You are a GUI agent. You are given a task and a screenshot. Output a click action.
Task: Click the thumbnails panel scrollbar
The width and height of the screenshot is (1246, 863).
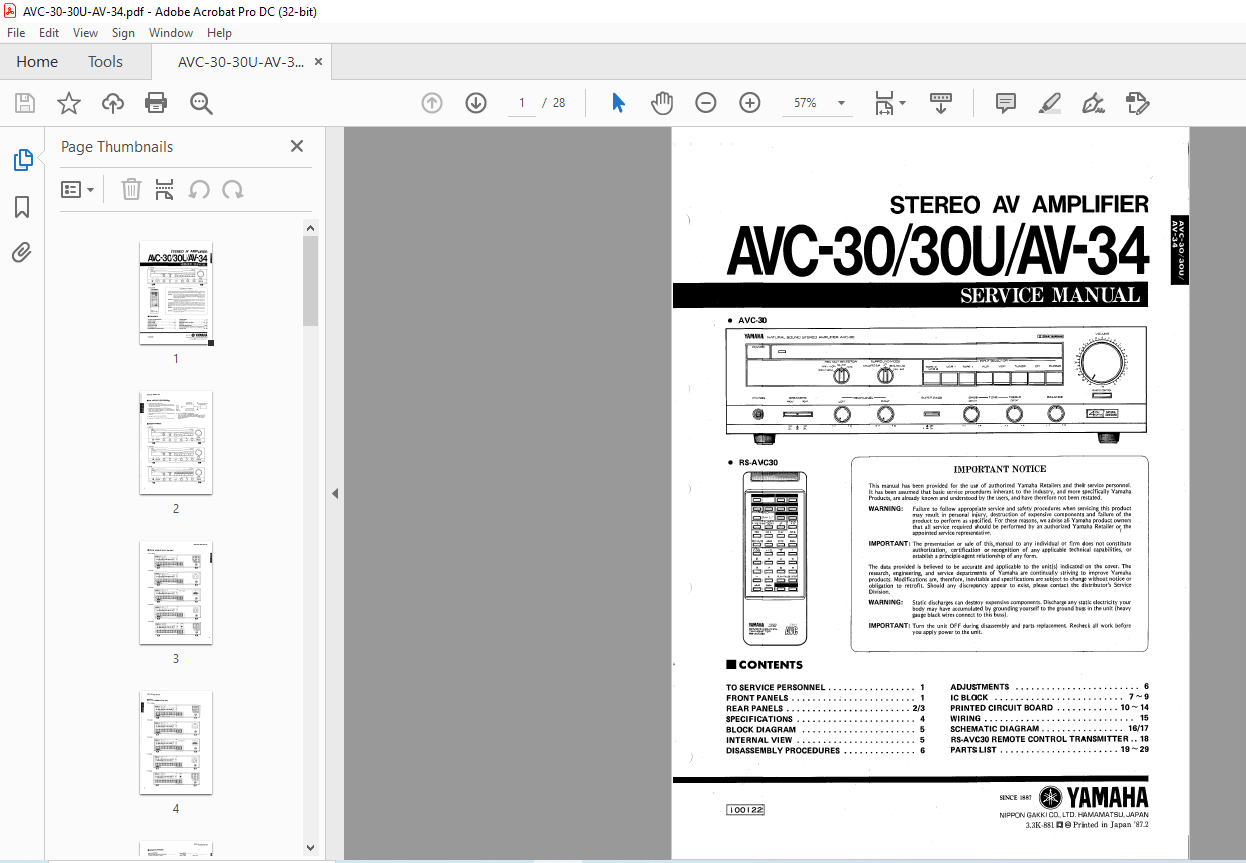310,281
